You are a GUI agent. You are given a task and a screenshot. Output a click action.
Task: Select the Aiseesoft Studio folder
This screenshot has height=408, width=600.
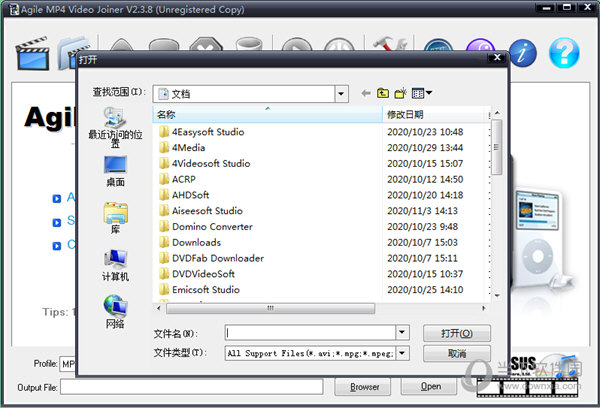point(201,211)
